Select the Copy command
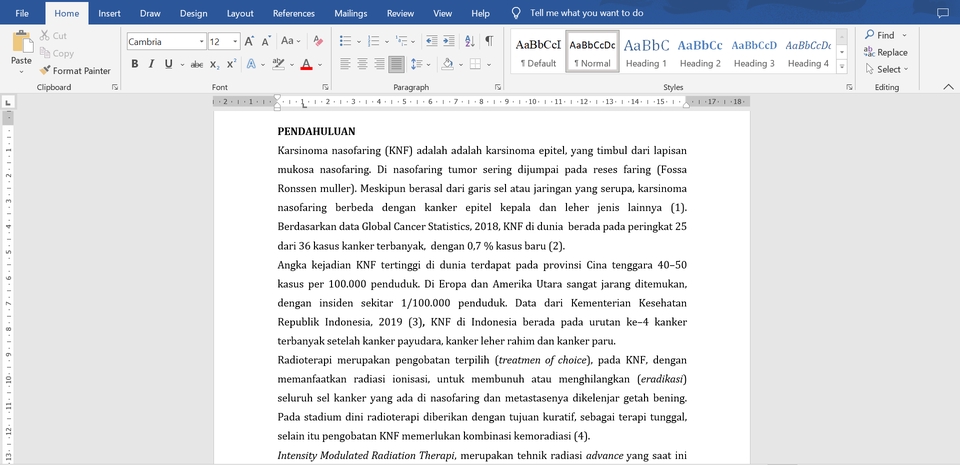This screenshot has height=465, width=960. click(56, 53)
